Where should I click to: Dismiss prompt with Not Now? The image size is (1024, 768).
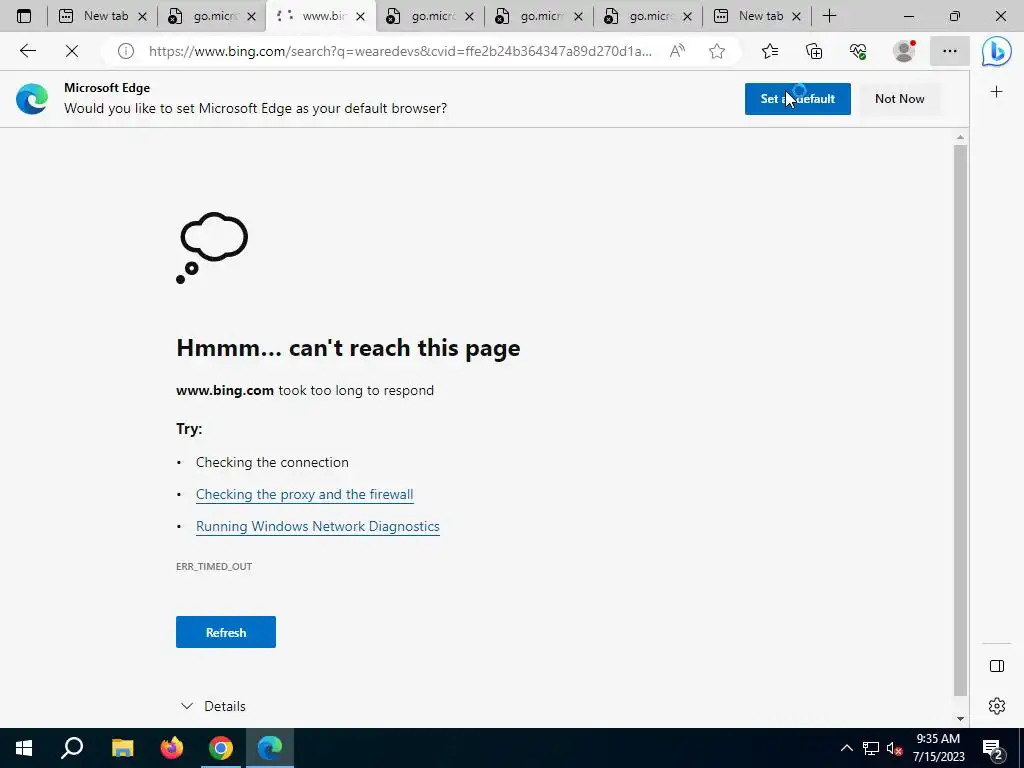pyautogui.click(x=899, y=99)
